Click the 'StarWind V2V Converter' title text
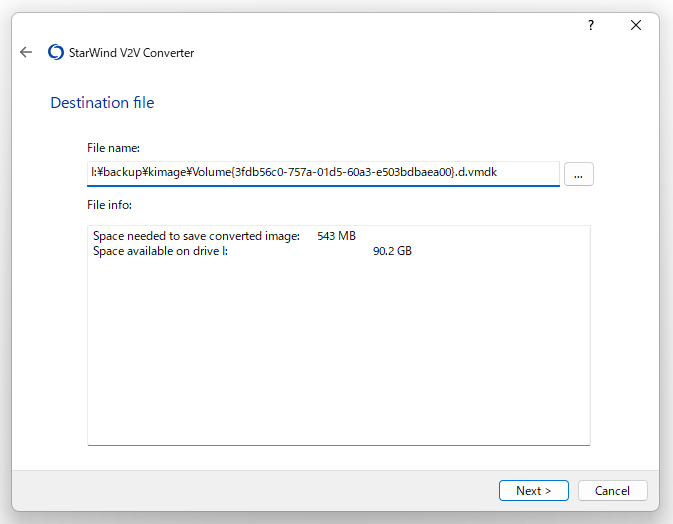The width and height of the screenshot is (673, 524). pos(131,53)
